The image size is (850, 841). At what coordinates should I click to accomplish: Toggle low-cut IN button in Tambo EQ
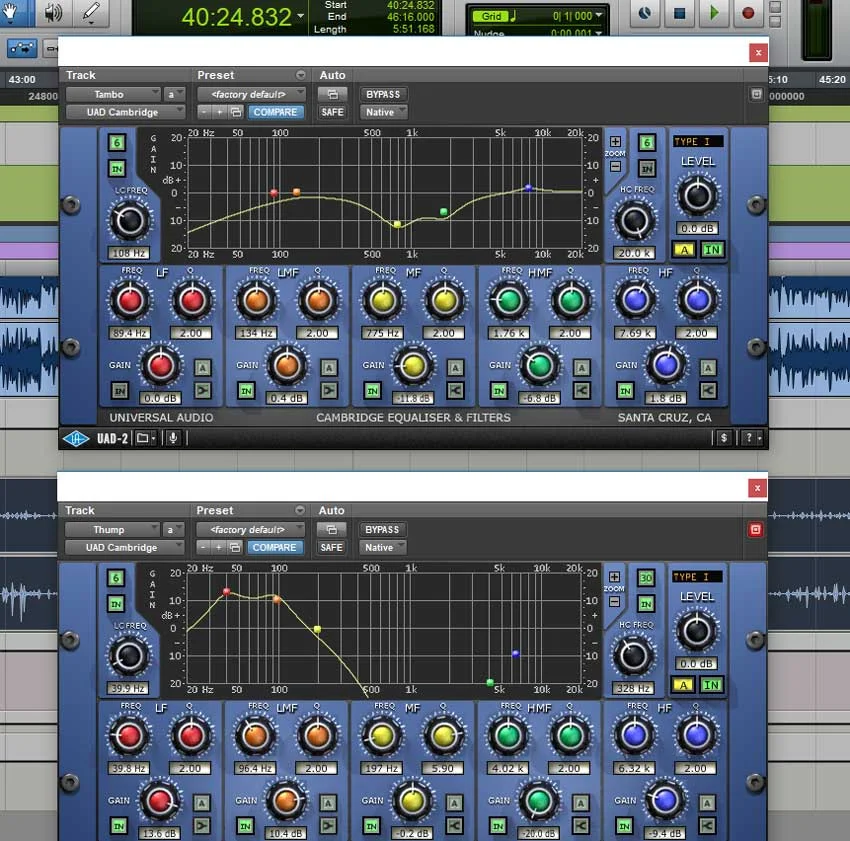117,169
